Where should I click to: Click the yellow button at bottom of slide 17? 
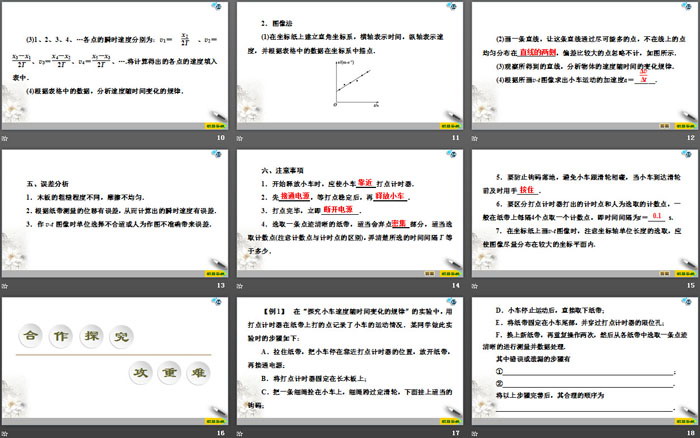450,421
